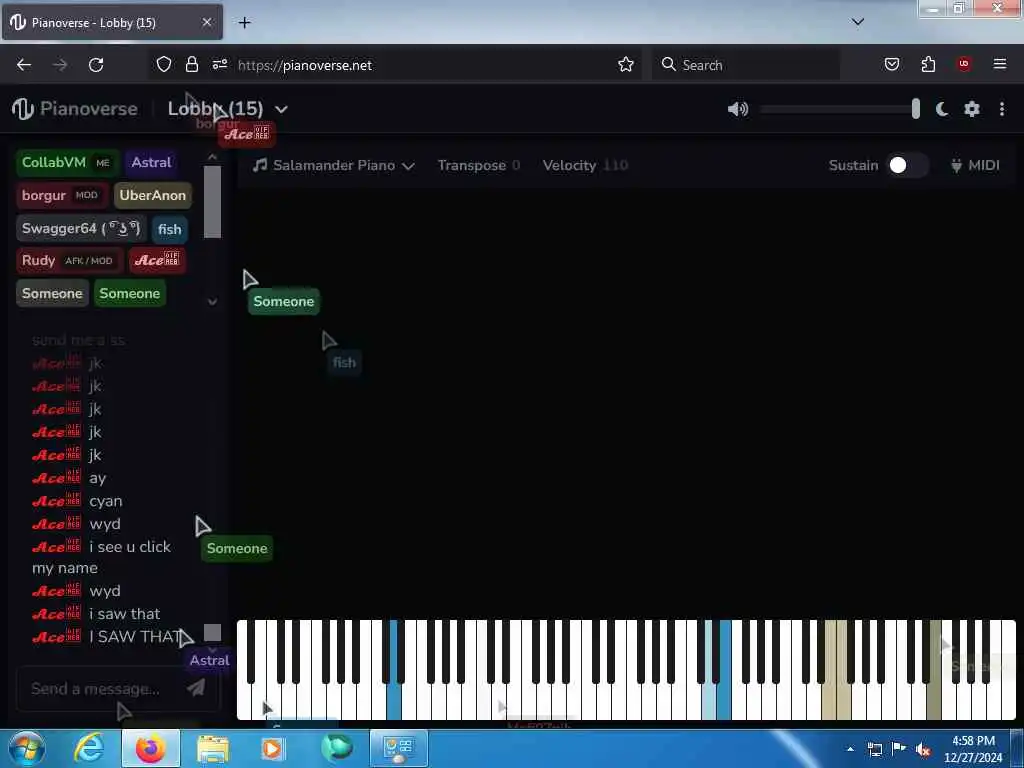Click the fish user tag in list
This screenshot has height=768, width=1024.
click(170, 229)
